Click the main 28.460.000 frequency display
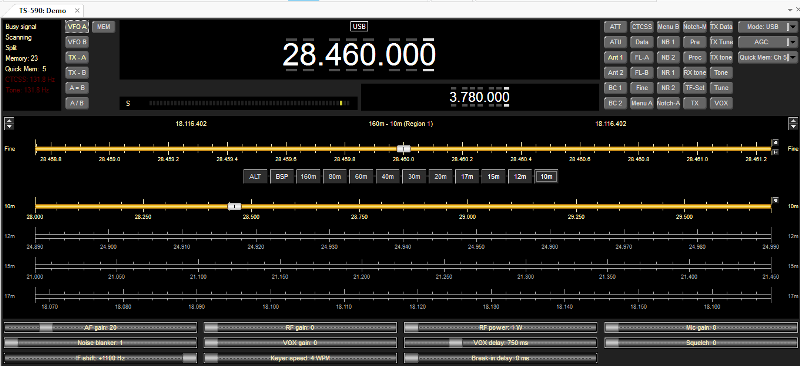Screen dimensions: 800x366 coord(359,55)
